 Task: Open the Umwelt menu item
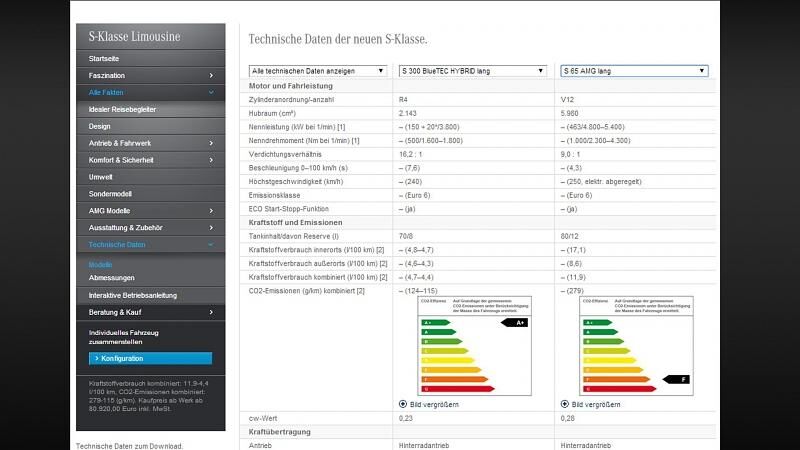pyautogui.click(x=101, y=177)
